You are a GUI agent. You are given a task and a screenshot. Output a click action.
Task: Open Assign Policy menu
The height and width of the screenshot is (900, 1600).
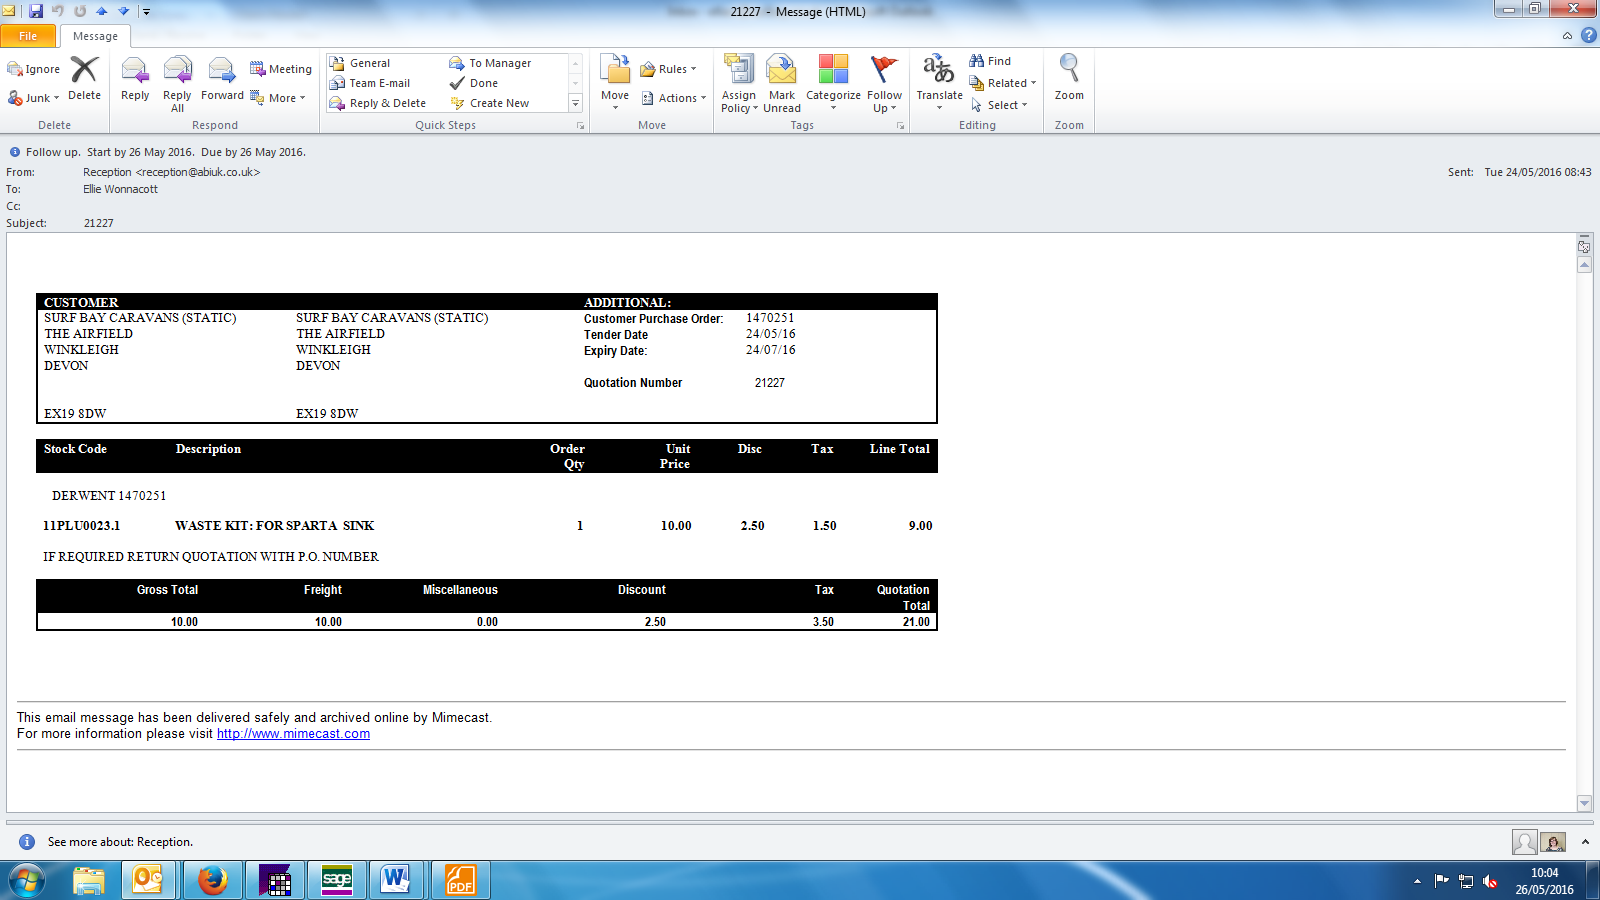tap(739, 84)
